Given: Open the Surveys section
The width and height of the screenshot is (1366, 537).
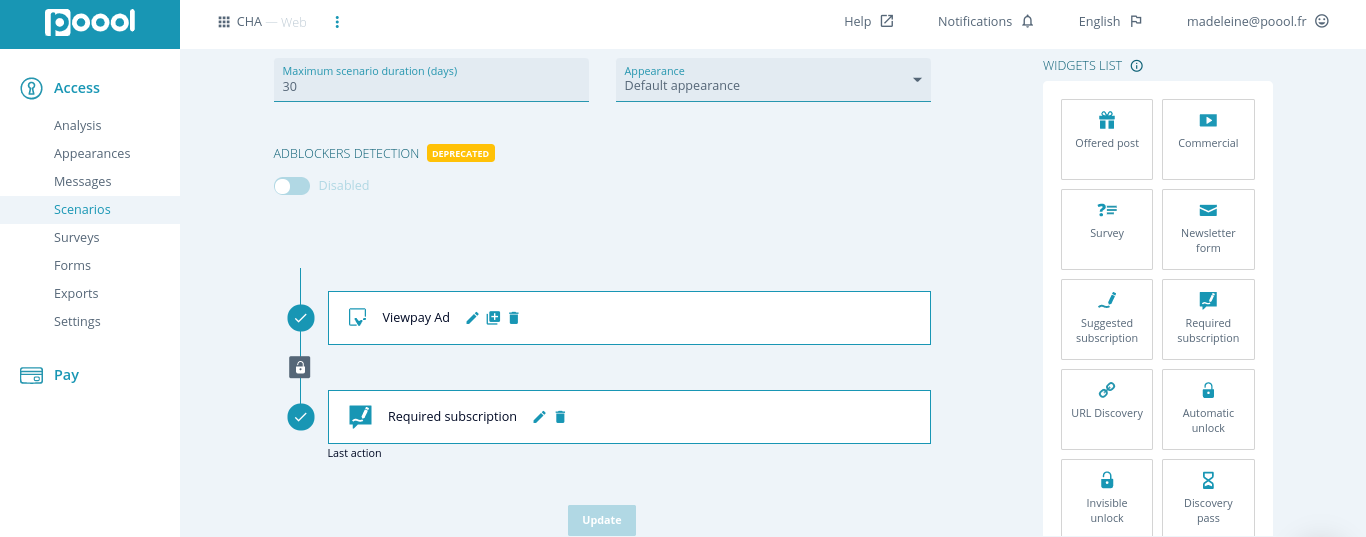Looking at the screenshot, I should tap(77, 238).
